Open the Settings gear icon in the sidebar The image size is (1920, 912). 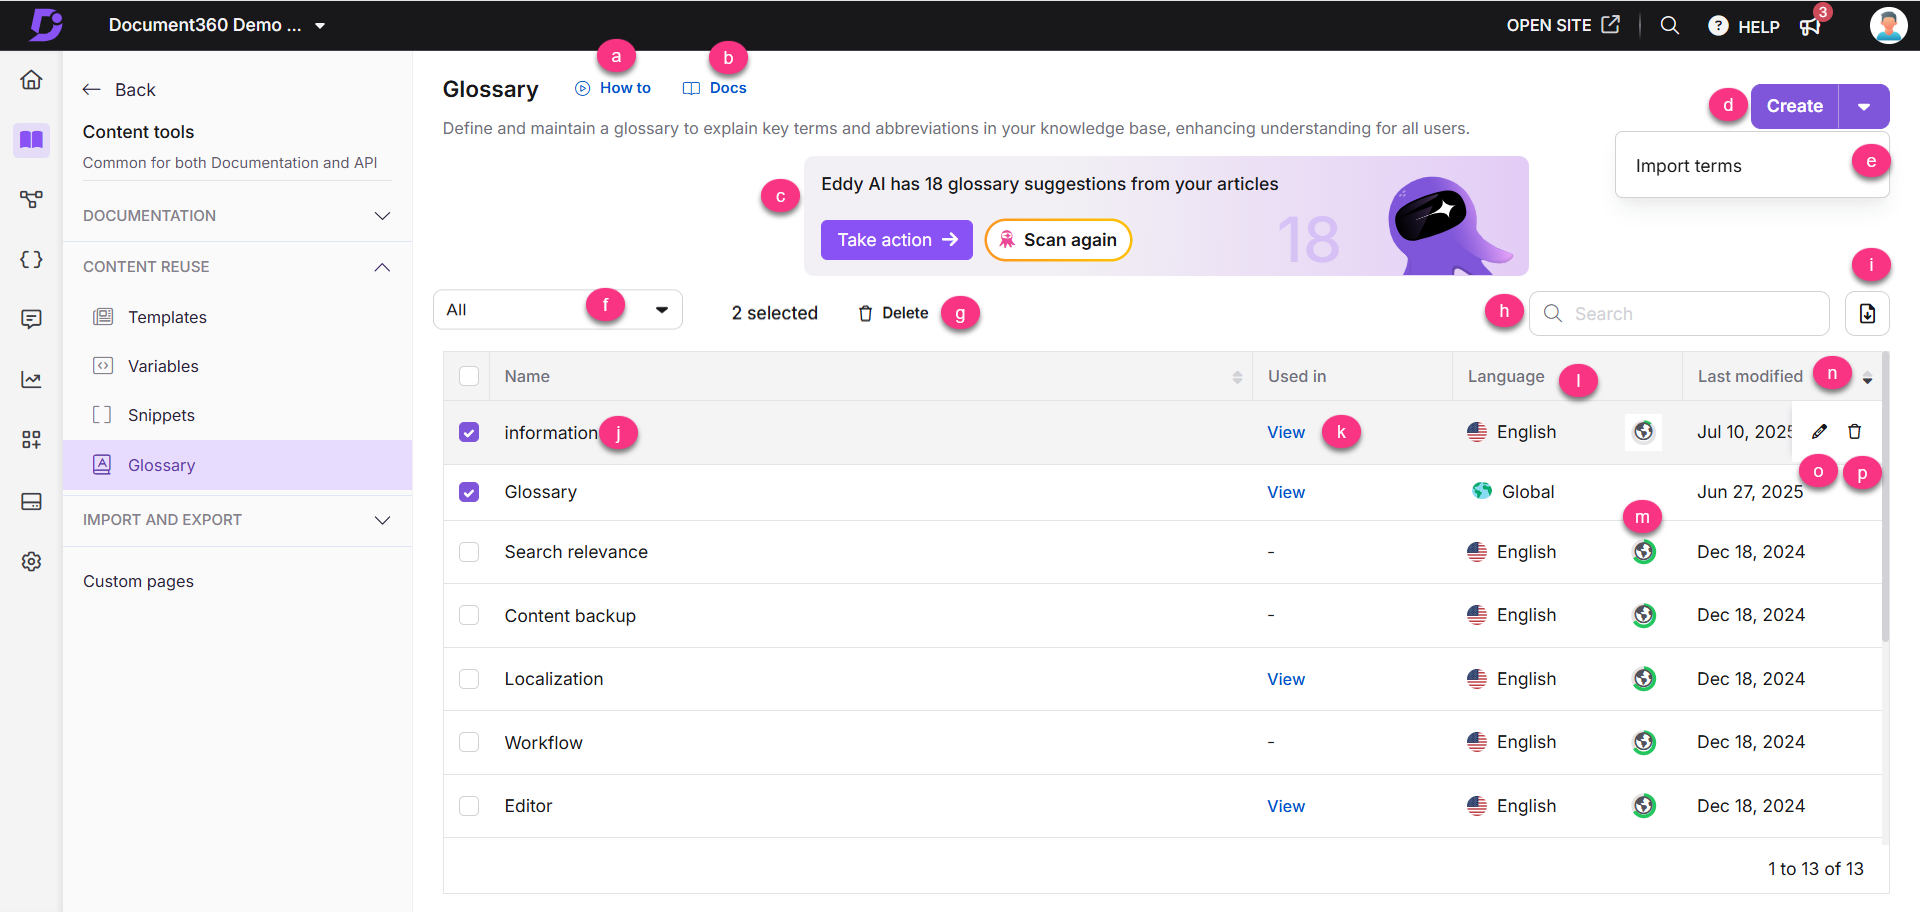(x=31, y=562)
